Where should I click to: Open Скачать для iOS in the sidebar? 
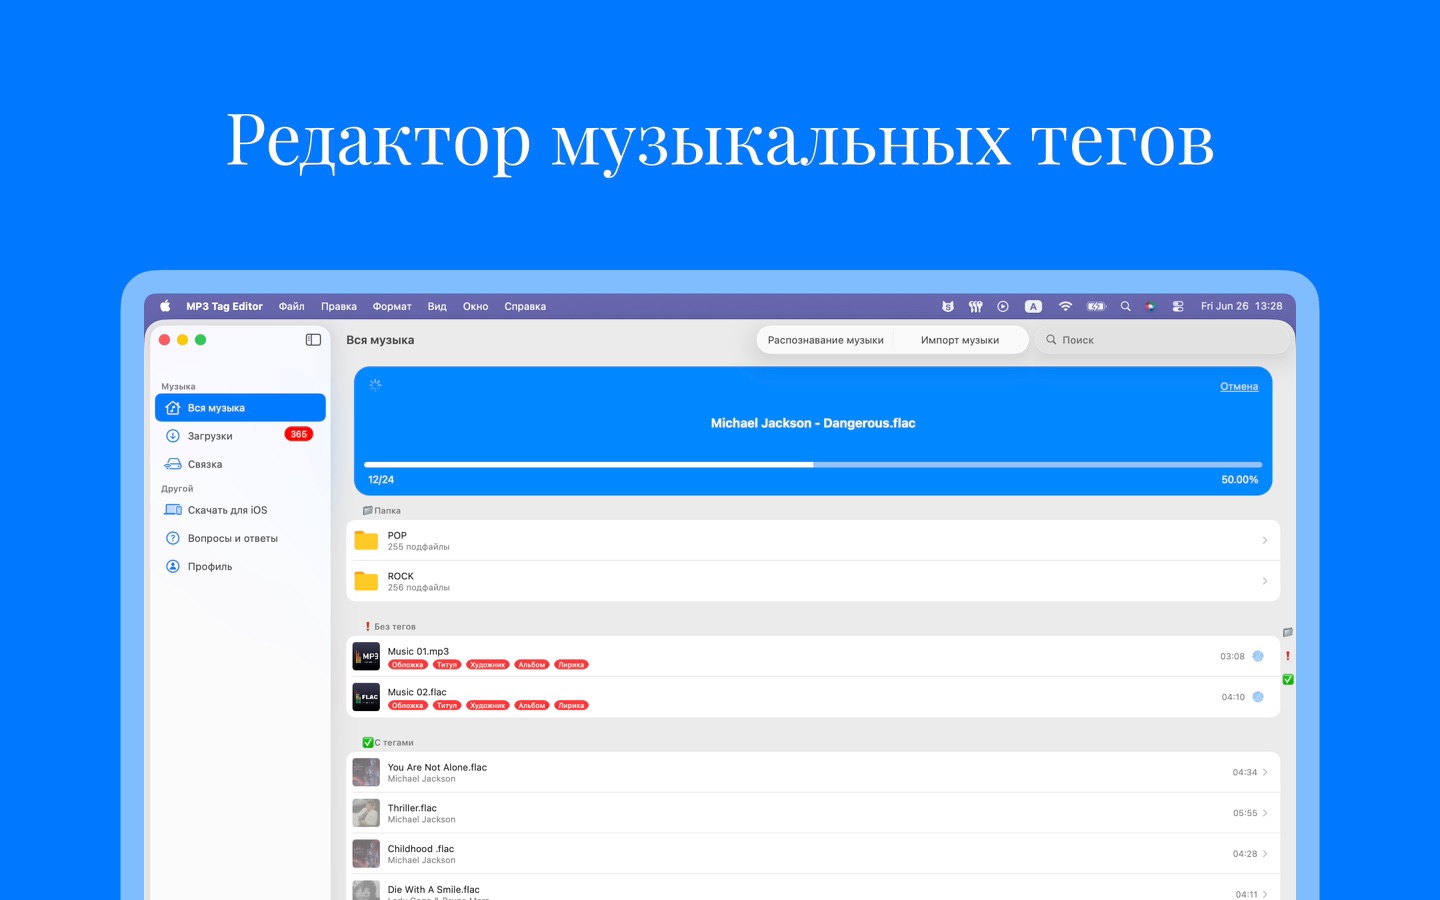point(240,510)
